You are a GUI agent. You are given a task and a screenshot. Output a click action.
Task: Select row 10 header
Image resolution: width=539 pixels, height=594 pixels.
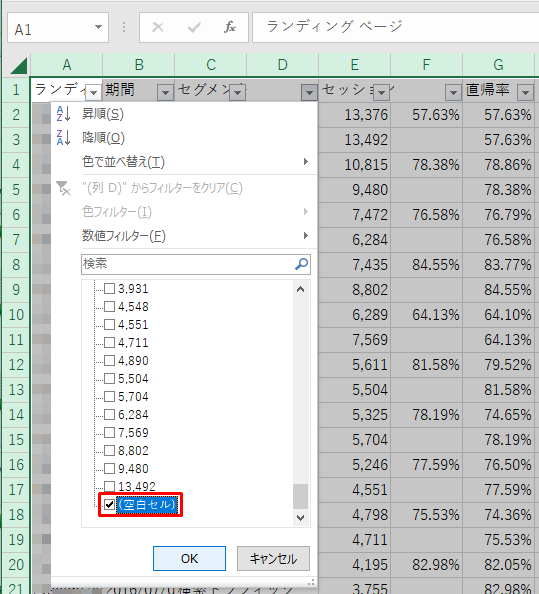[x=16, y=315]
